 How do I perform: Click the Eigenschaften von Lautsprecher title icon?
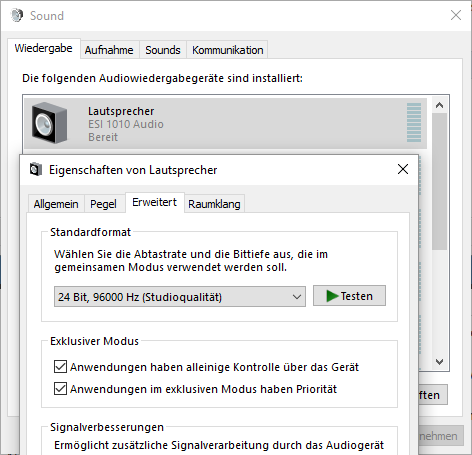point(36,169)
